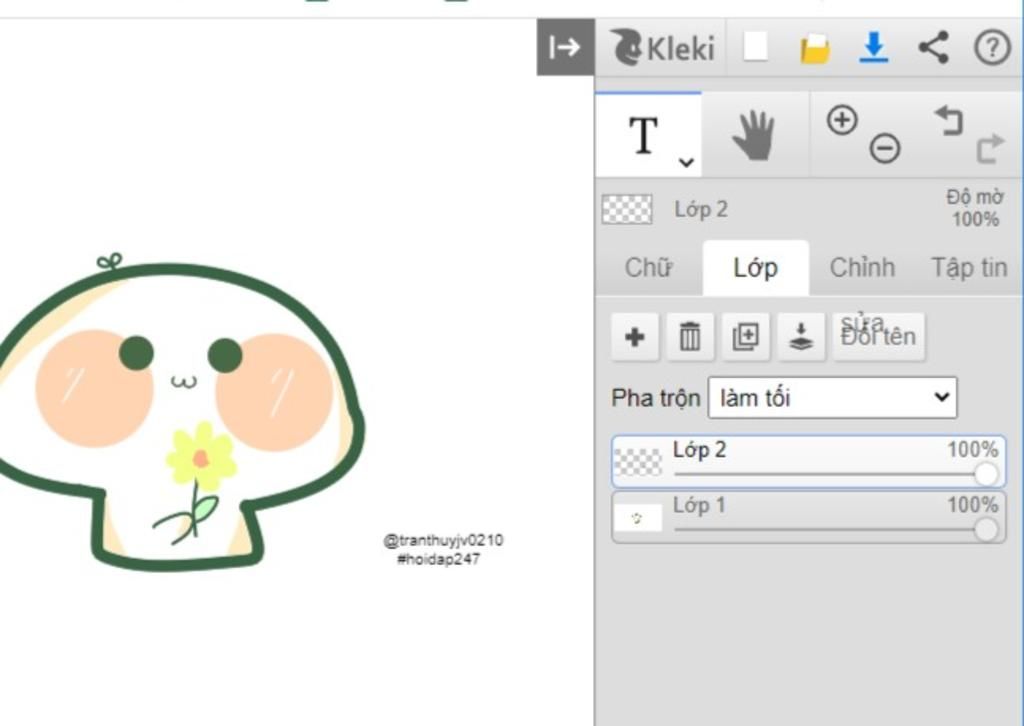
Task: Zoom out with the minus magnifier
Action: click(885, 148)
